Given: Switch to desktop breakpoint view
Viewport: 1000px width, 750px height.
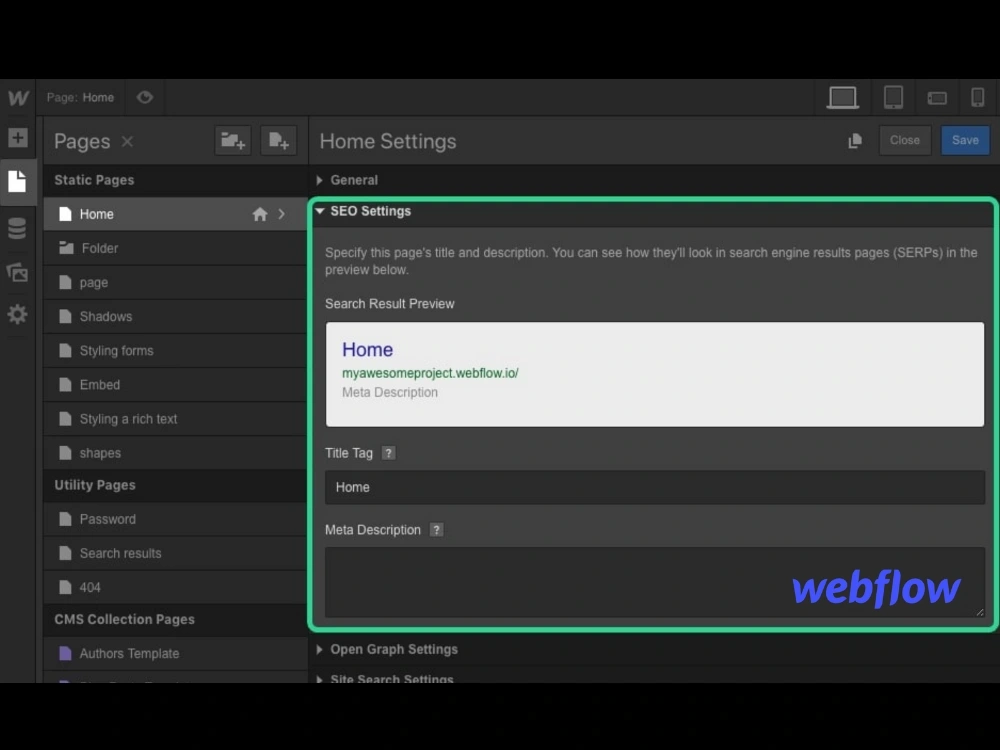Looking at the screenshot, I should 842,98.
